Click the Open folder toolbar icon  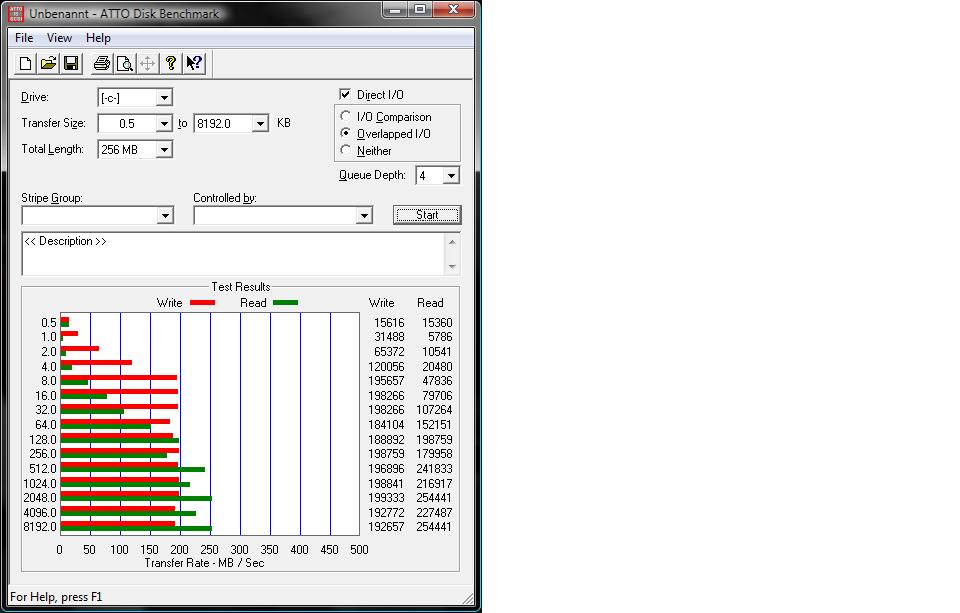[x=48, y=64]
